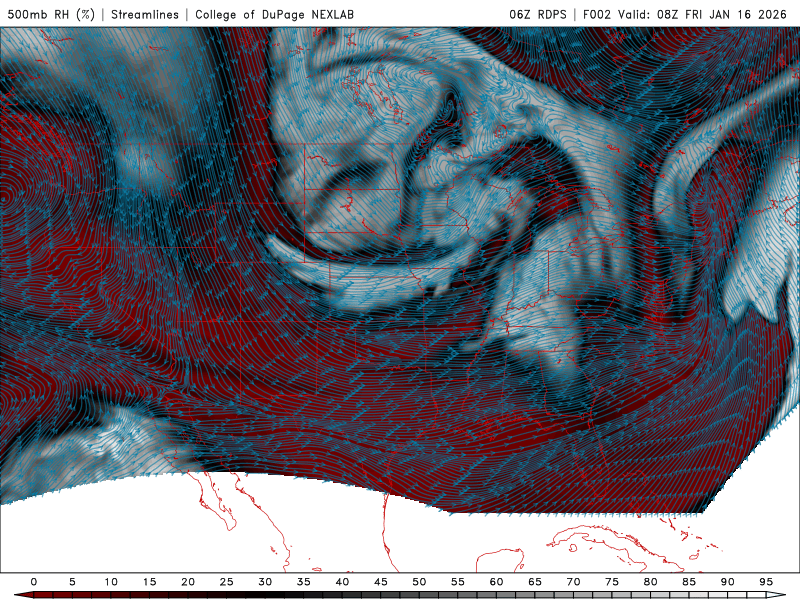The height and width of the screenshot is (600, 800).
Task: Click the colorbar label "35"
Action: (x=304, y=582)
